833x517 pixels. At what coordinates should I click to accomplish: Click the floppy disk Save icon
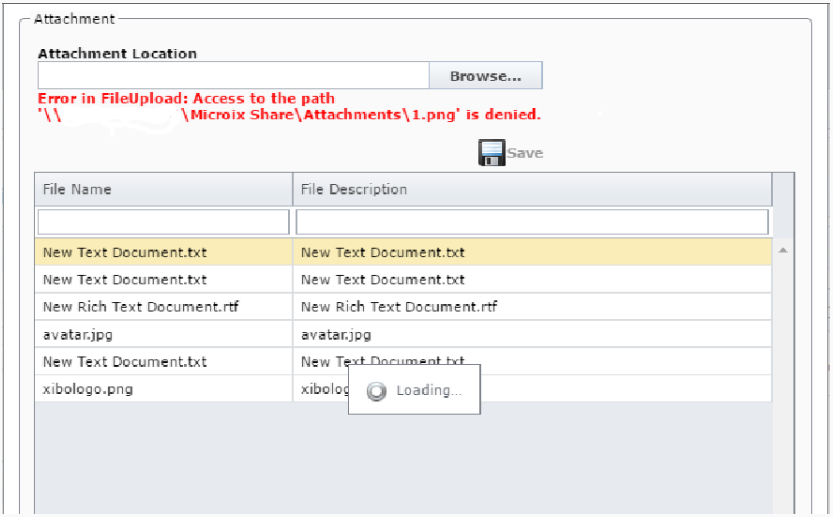[491, 153]
